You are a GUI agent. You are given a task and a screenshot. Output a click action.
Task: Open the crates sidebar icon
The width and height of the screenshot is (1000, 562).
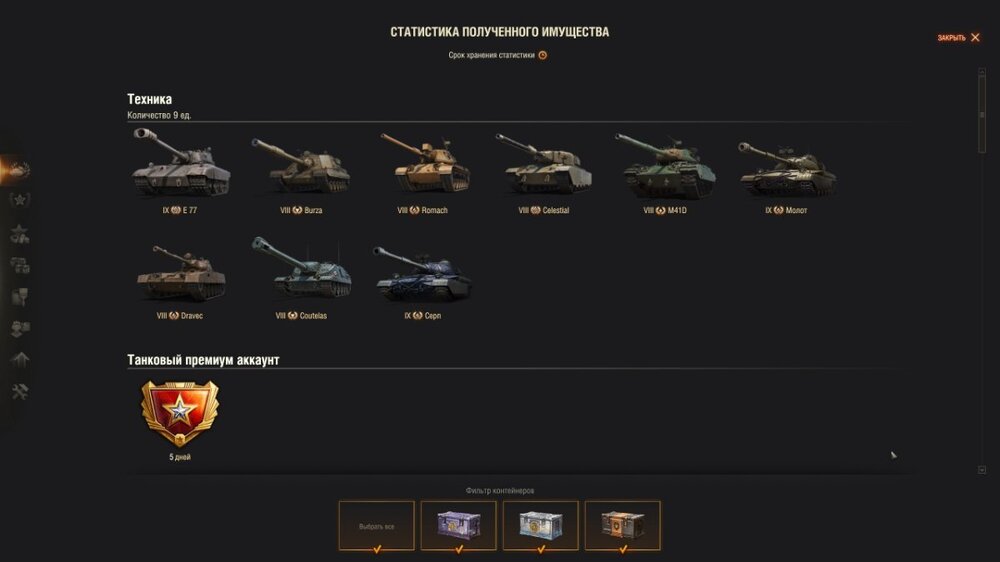pyautogui.click(x=19, y=265)
